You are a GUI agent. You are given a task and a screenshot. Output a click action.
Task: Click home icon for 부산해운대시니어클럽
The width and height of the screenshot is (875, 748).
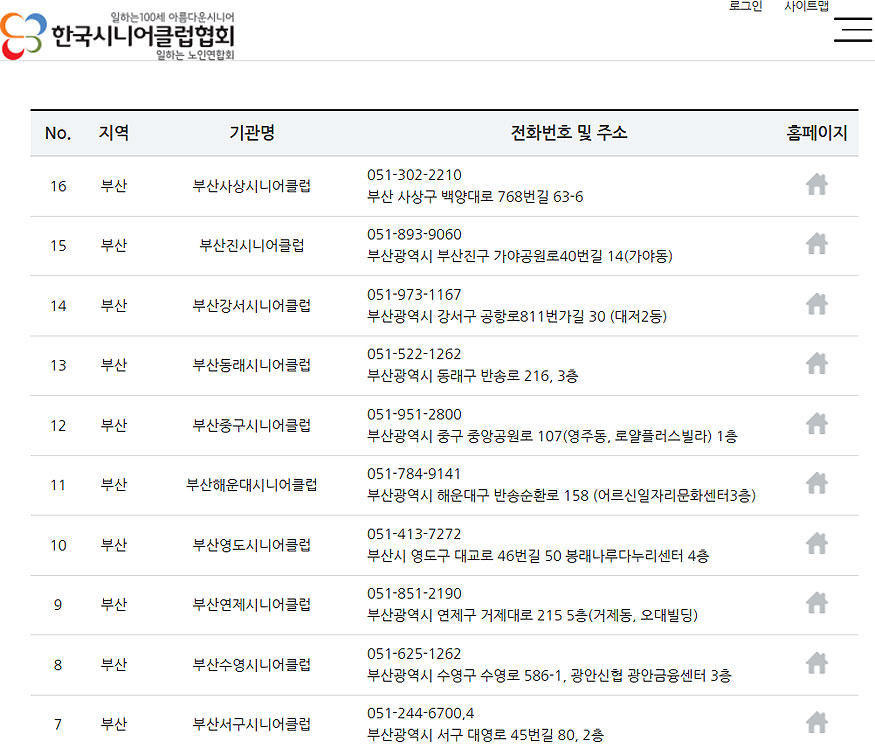[817, 484]
